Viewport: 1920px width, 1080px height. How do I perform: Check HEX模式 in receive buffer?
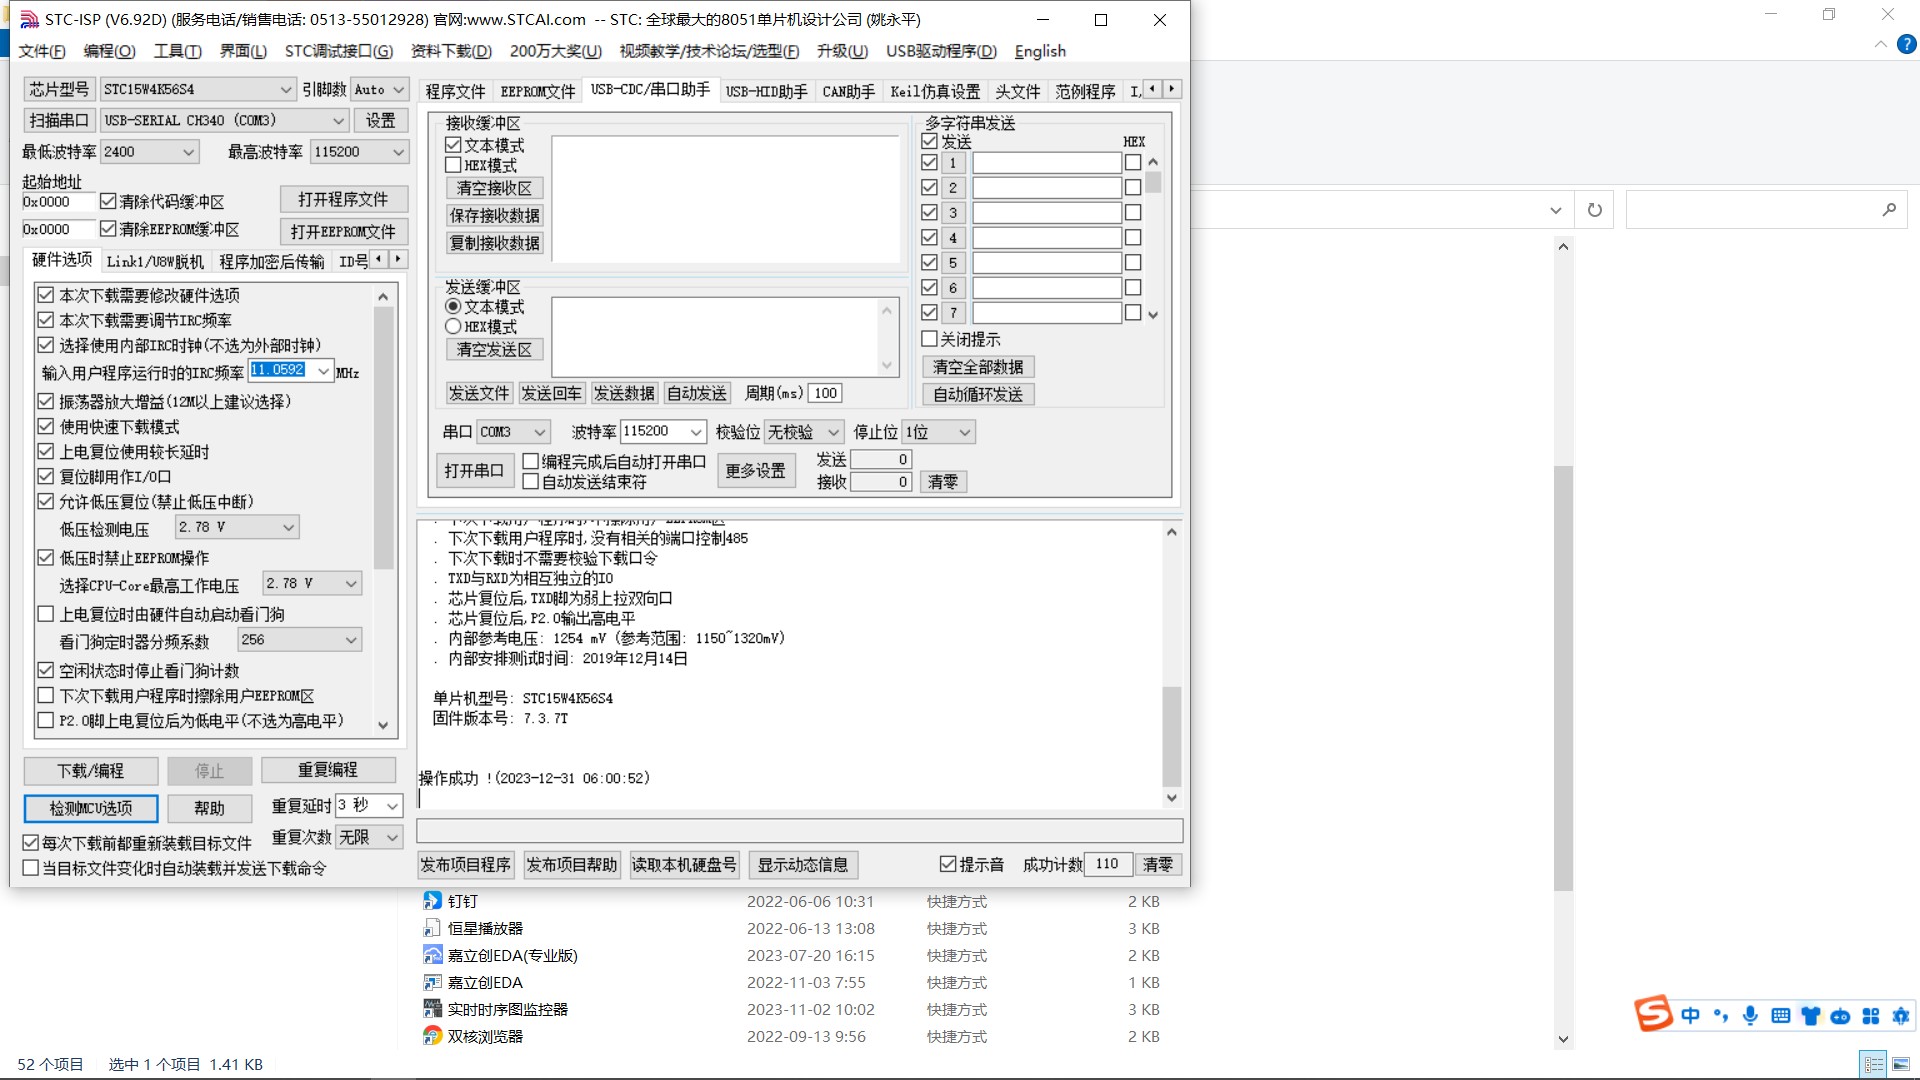tap(453, 165)
